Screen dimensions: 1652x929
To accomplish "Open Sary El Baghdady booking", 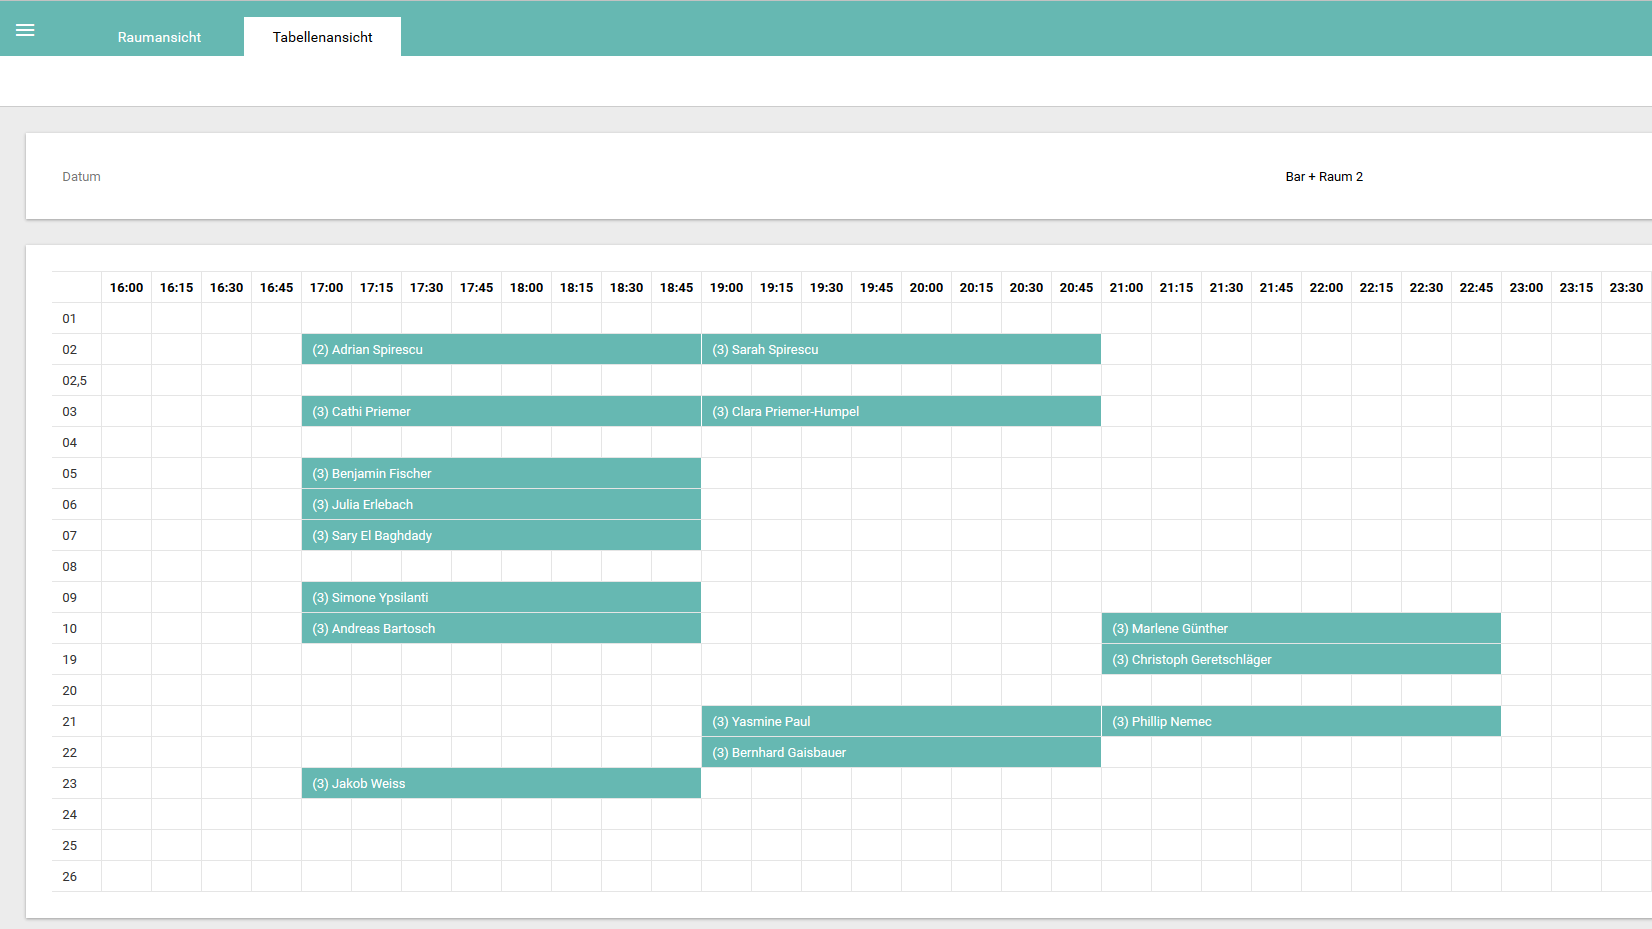I will (x=500, y=536).
